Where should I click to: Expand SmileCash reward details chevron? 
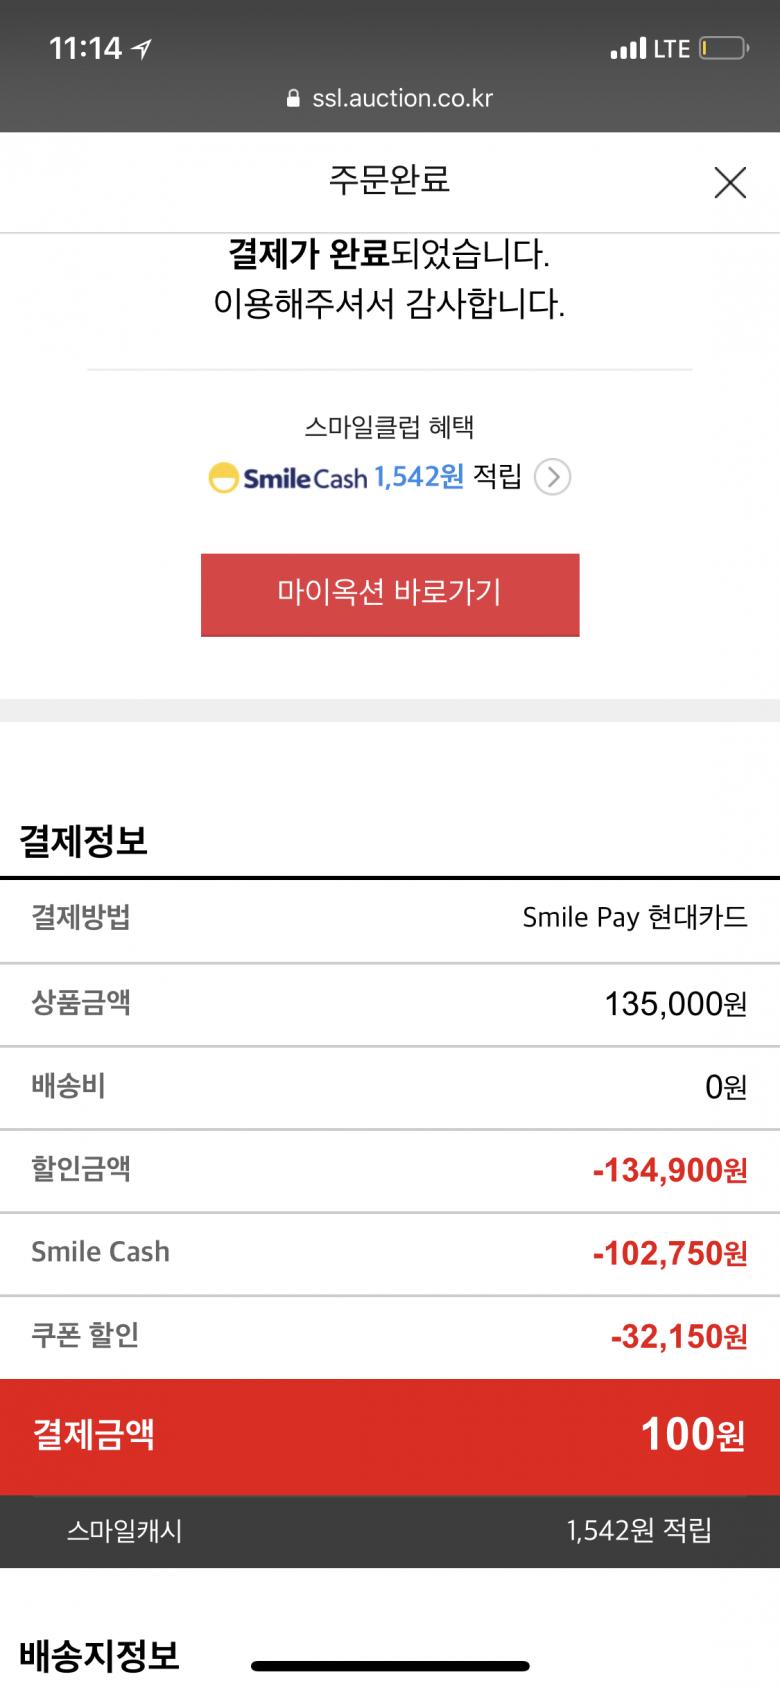(x=552, y=478)
